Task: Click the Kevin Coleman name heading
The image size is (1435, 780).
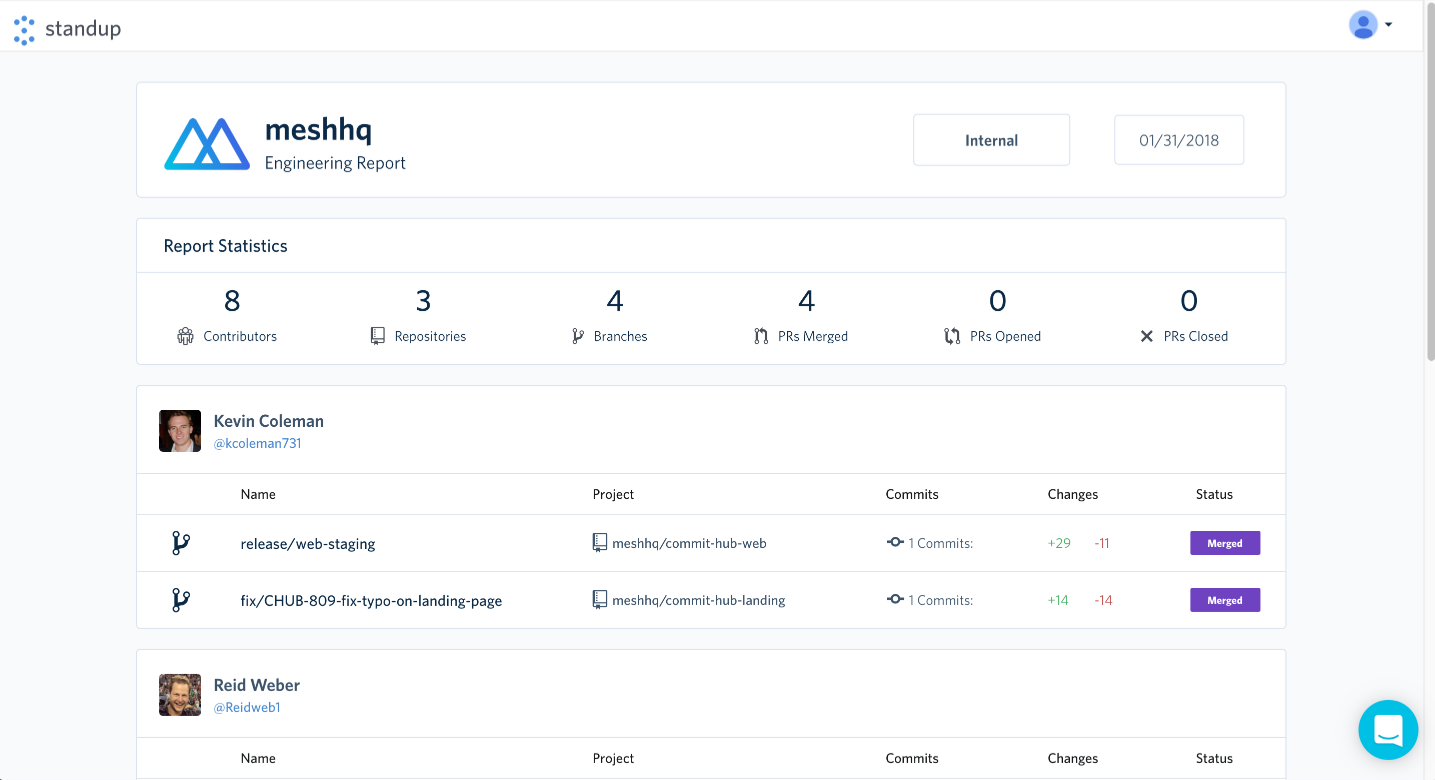Action: [x=269, y=421]
